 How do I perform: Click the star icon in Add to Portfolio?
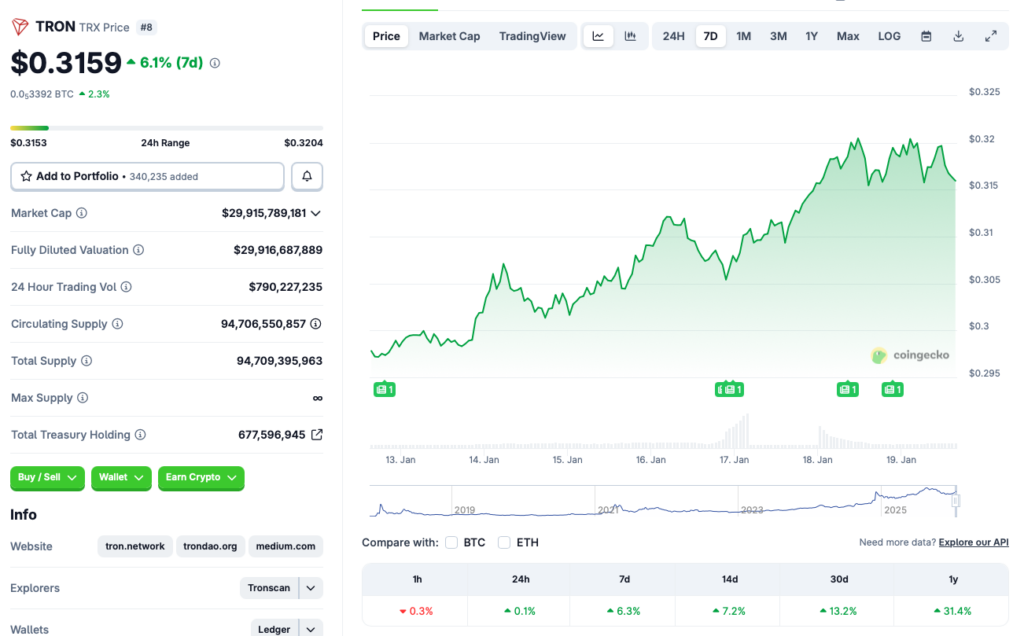pos(26,176)
